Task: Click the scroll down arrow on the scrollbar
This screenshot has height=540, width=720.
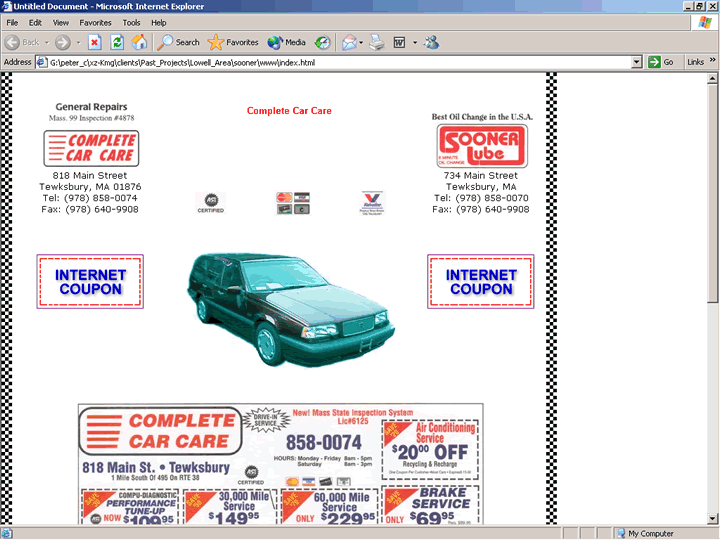Action: click(712, 518)
